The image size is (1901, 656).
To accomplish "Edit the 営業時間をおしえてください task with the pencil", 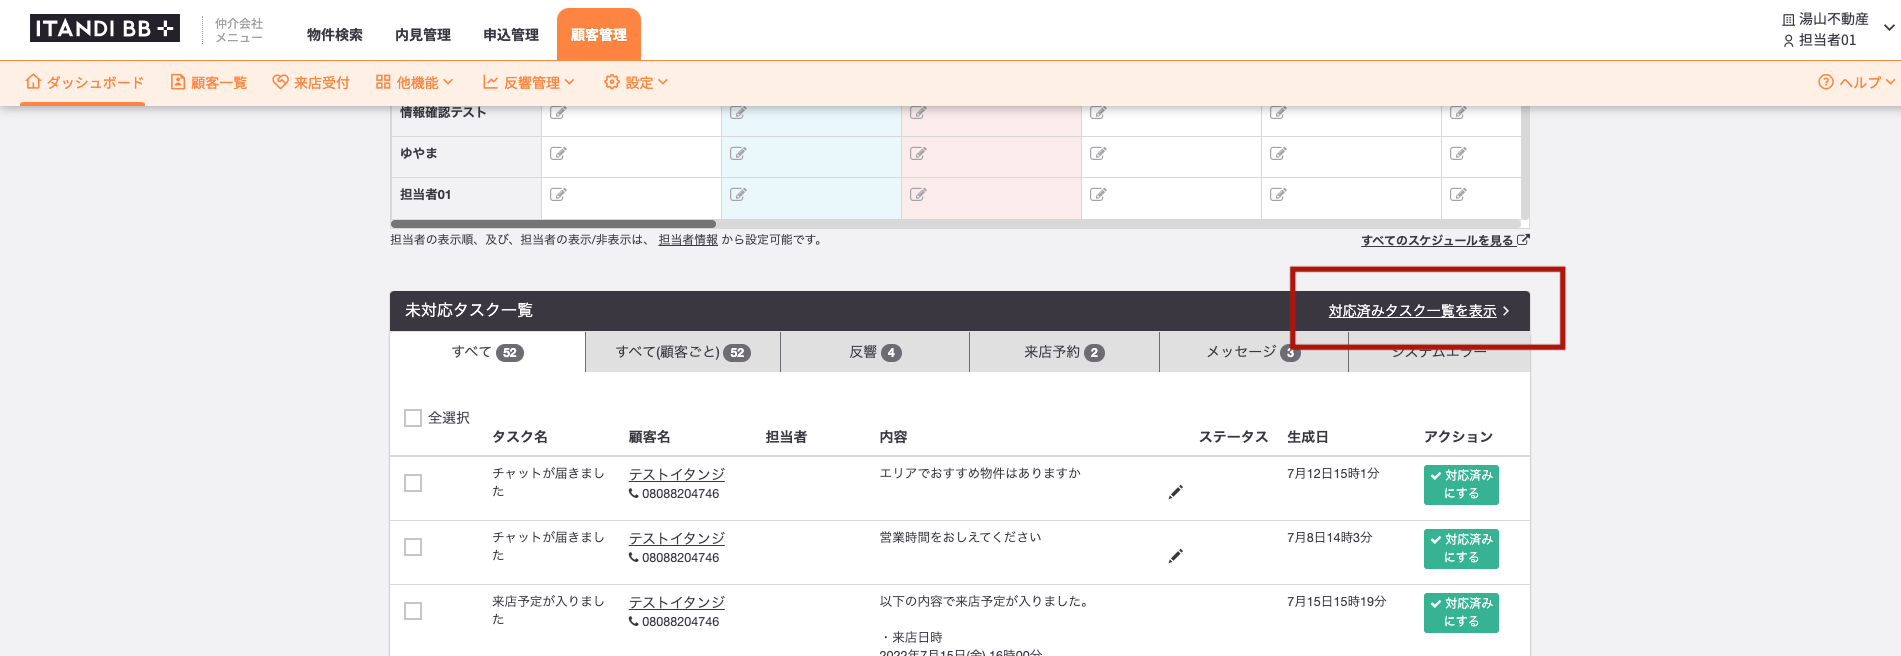I will point(1176,556).
